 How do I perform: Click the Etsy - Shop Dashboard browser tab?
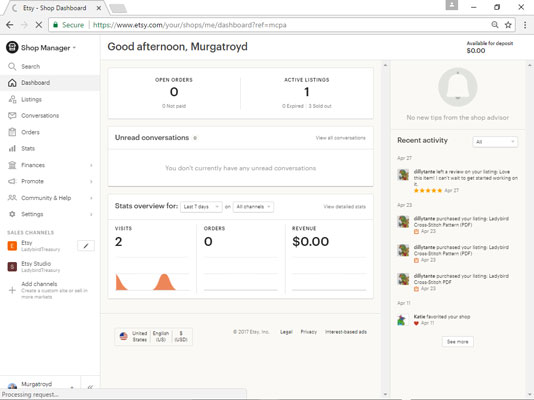coord(54,8)
